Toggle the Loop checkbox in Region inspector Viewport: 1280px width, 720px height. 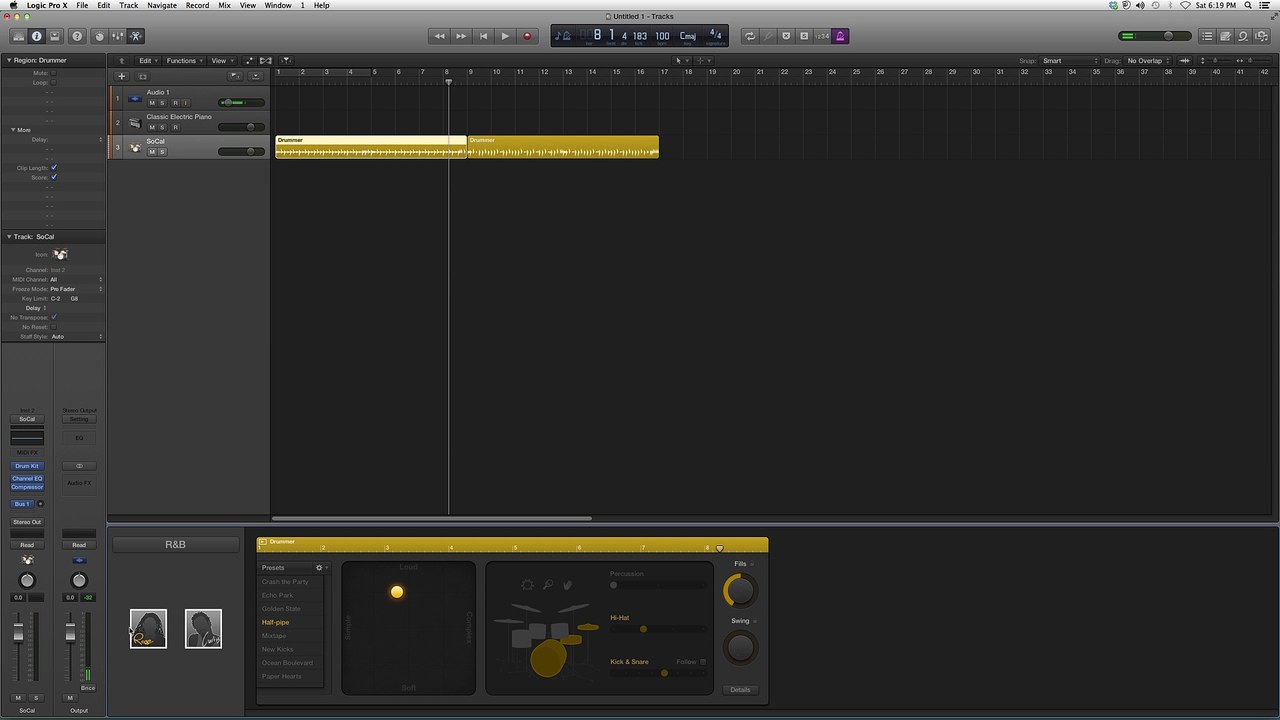click(x=53, y=82)
